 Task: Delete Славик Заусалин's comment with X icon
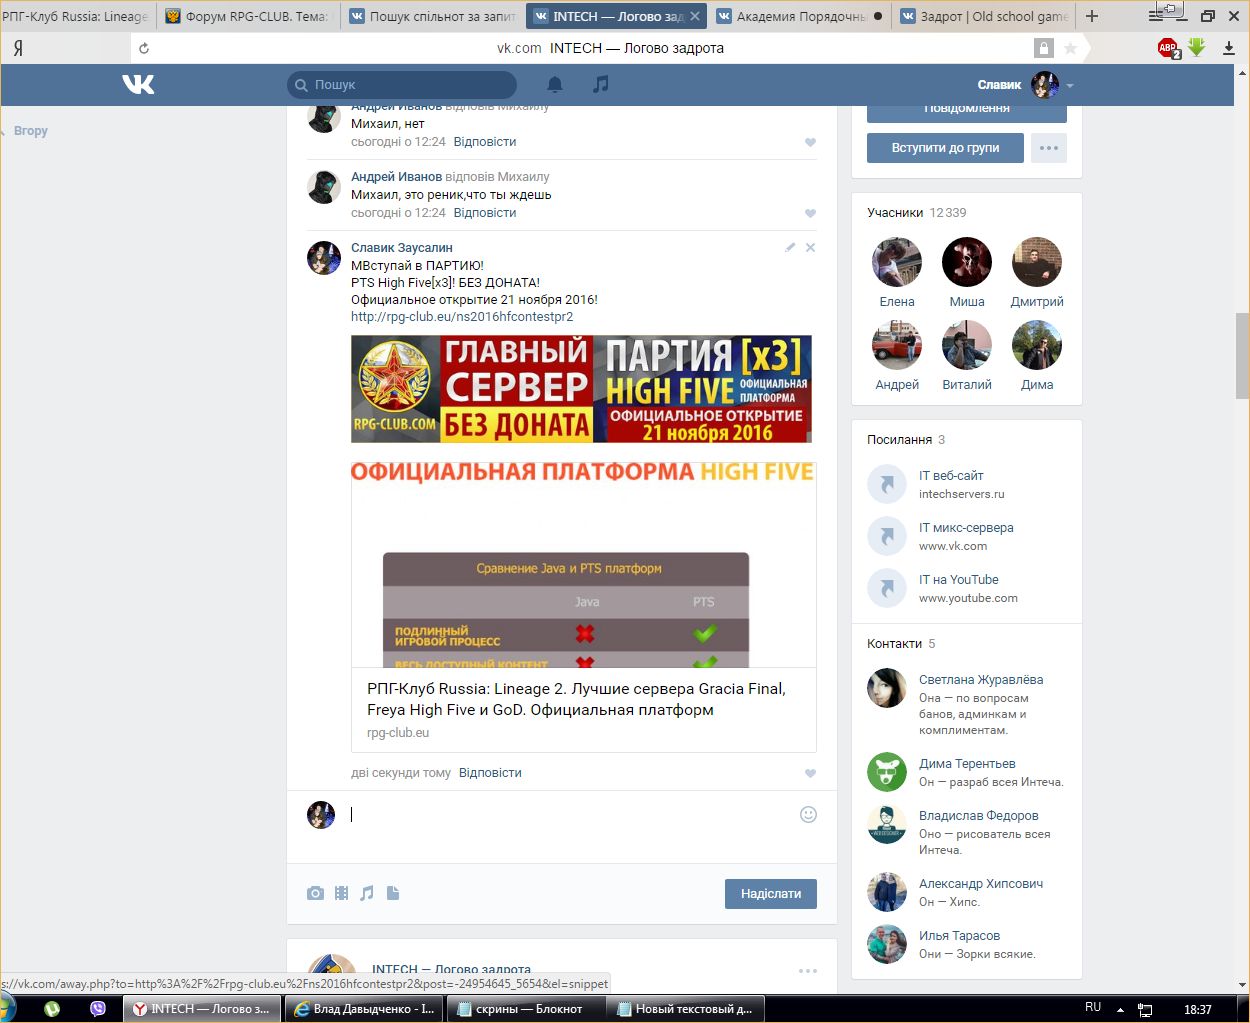pyautogui.click(x=810, y=247)
